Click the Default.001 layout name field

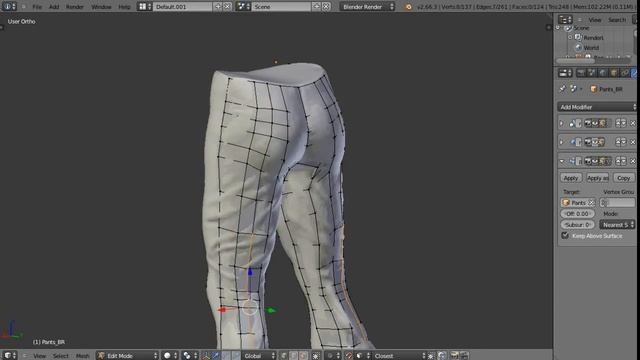coord(183,7)
